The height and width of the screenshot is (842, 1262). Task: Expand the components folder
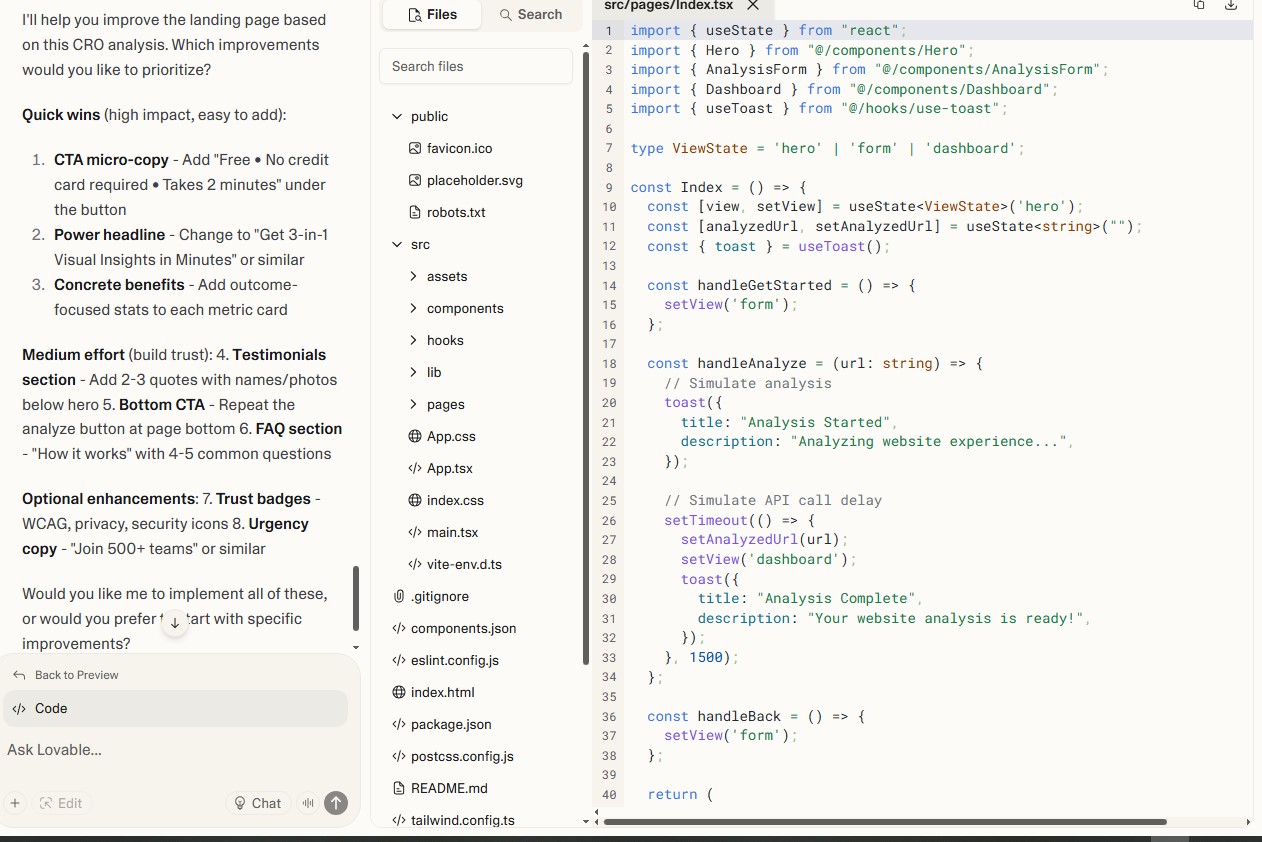[413, 309]
